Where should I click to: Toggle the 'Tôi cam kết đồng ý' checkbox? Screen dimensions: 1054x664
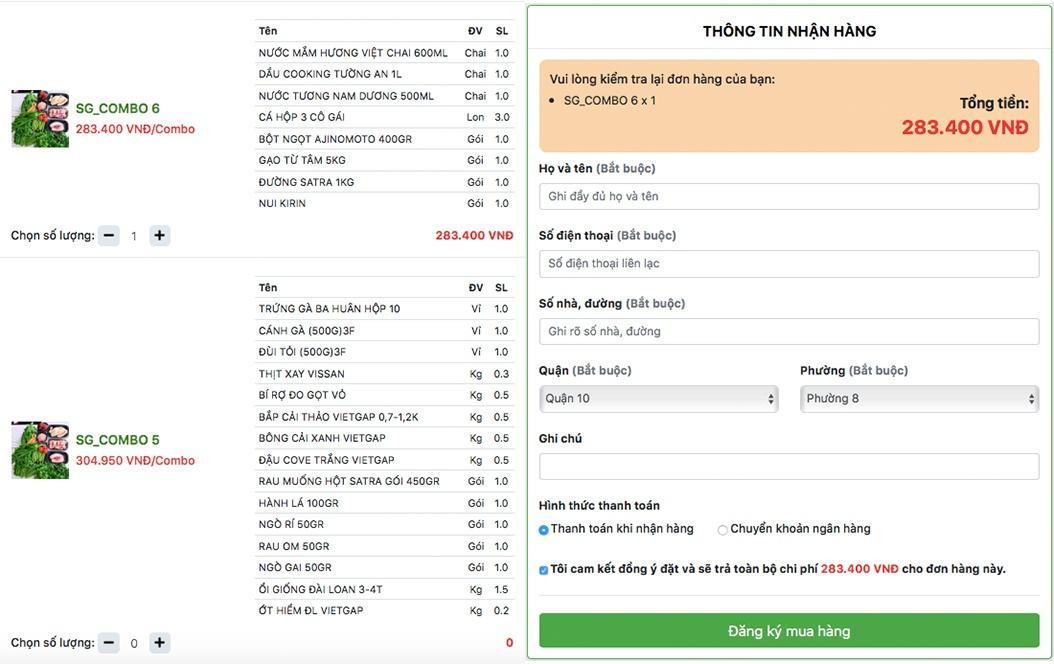[x=544, y=570]
